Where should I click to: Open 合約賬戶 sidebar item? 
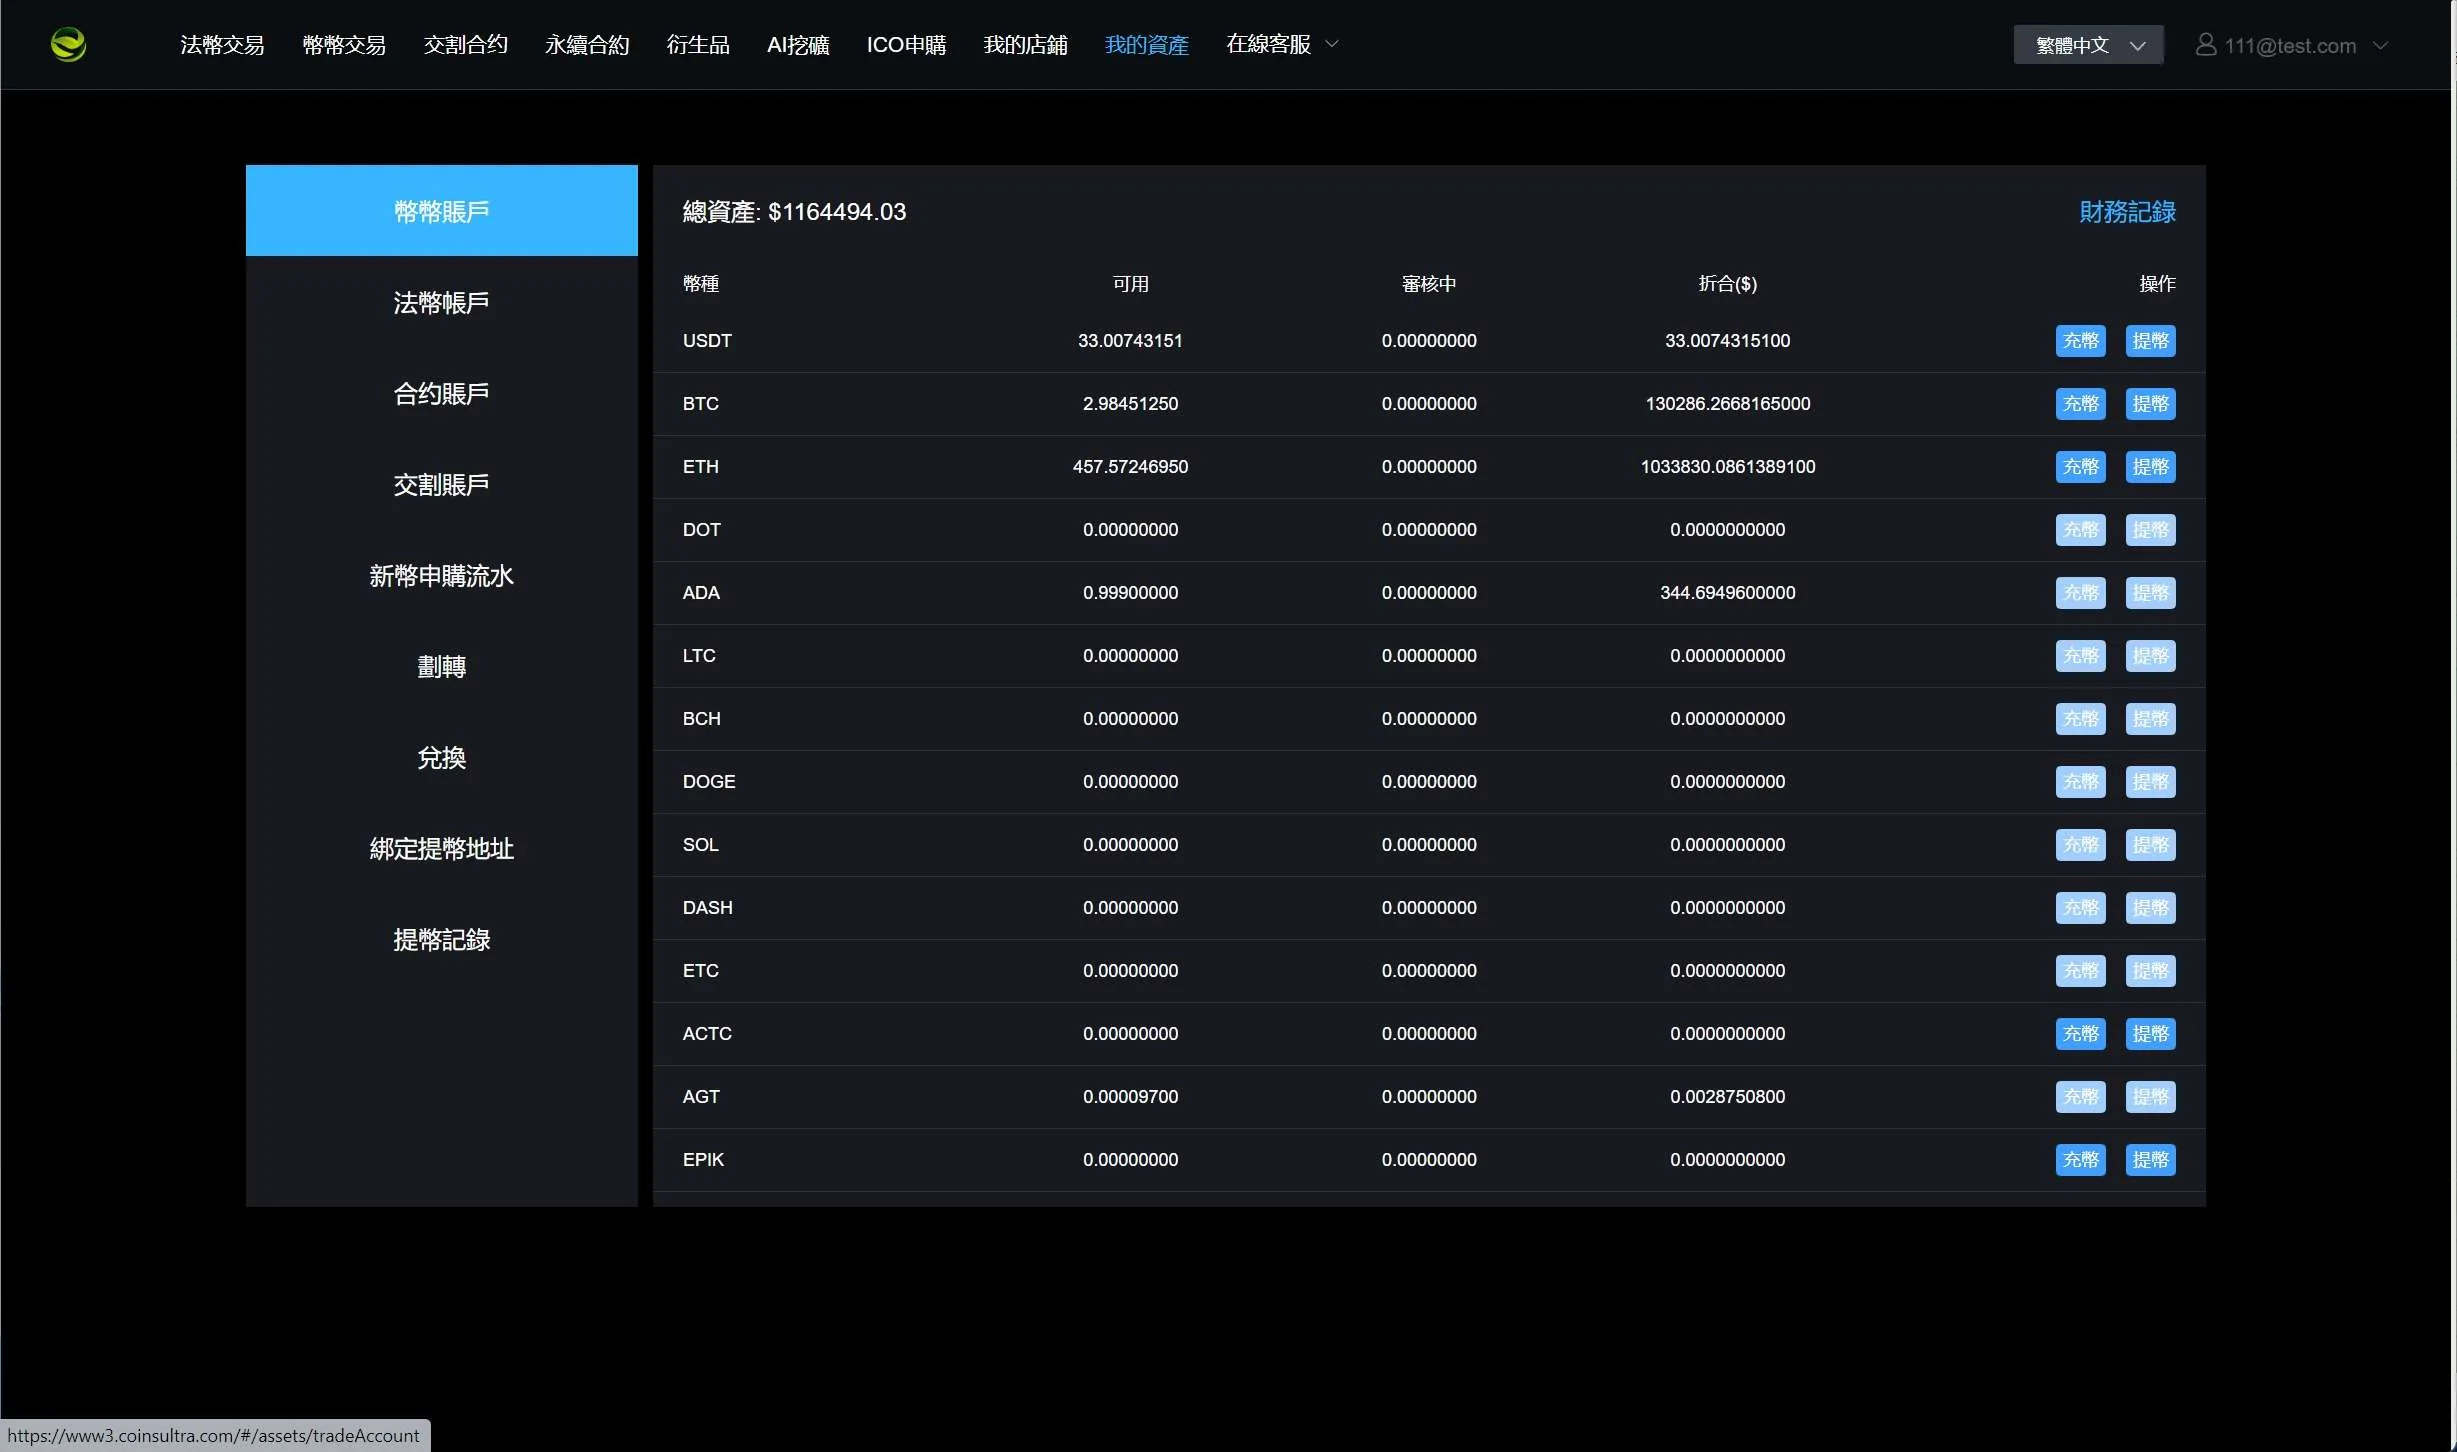441,394
